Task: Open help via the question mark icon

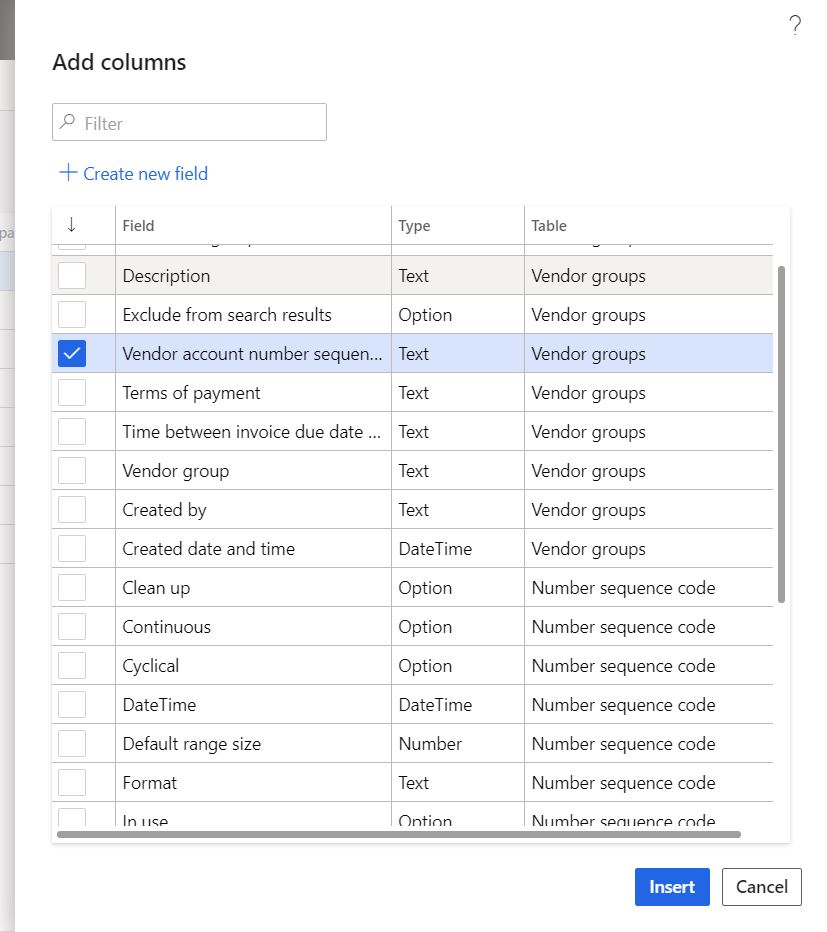Action: 795,25
